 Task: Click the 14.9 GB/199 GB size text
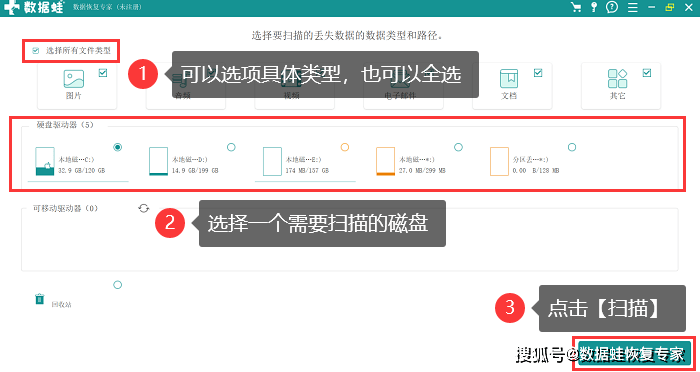tap(195, 171)
